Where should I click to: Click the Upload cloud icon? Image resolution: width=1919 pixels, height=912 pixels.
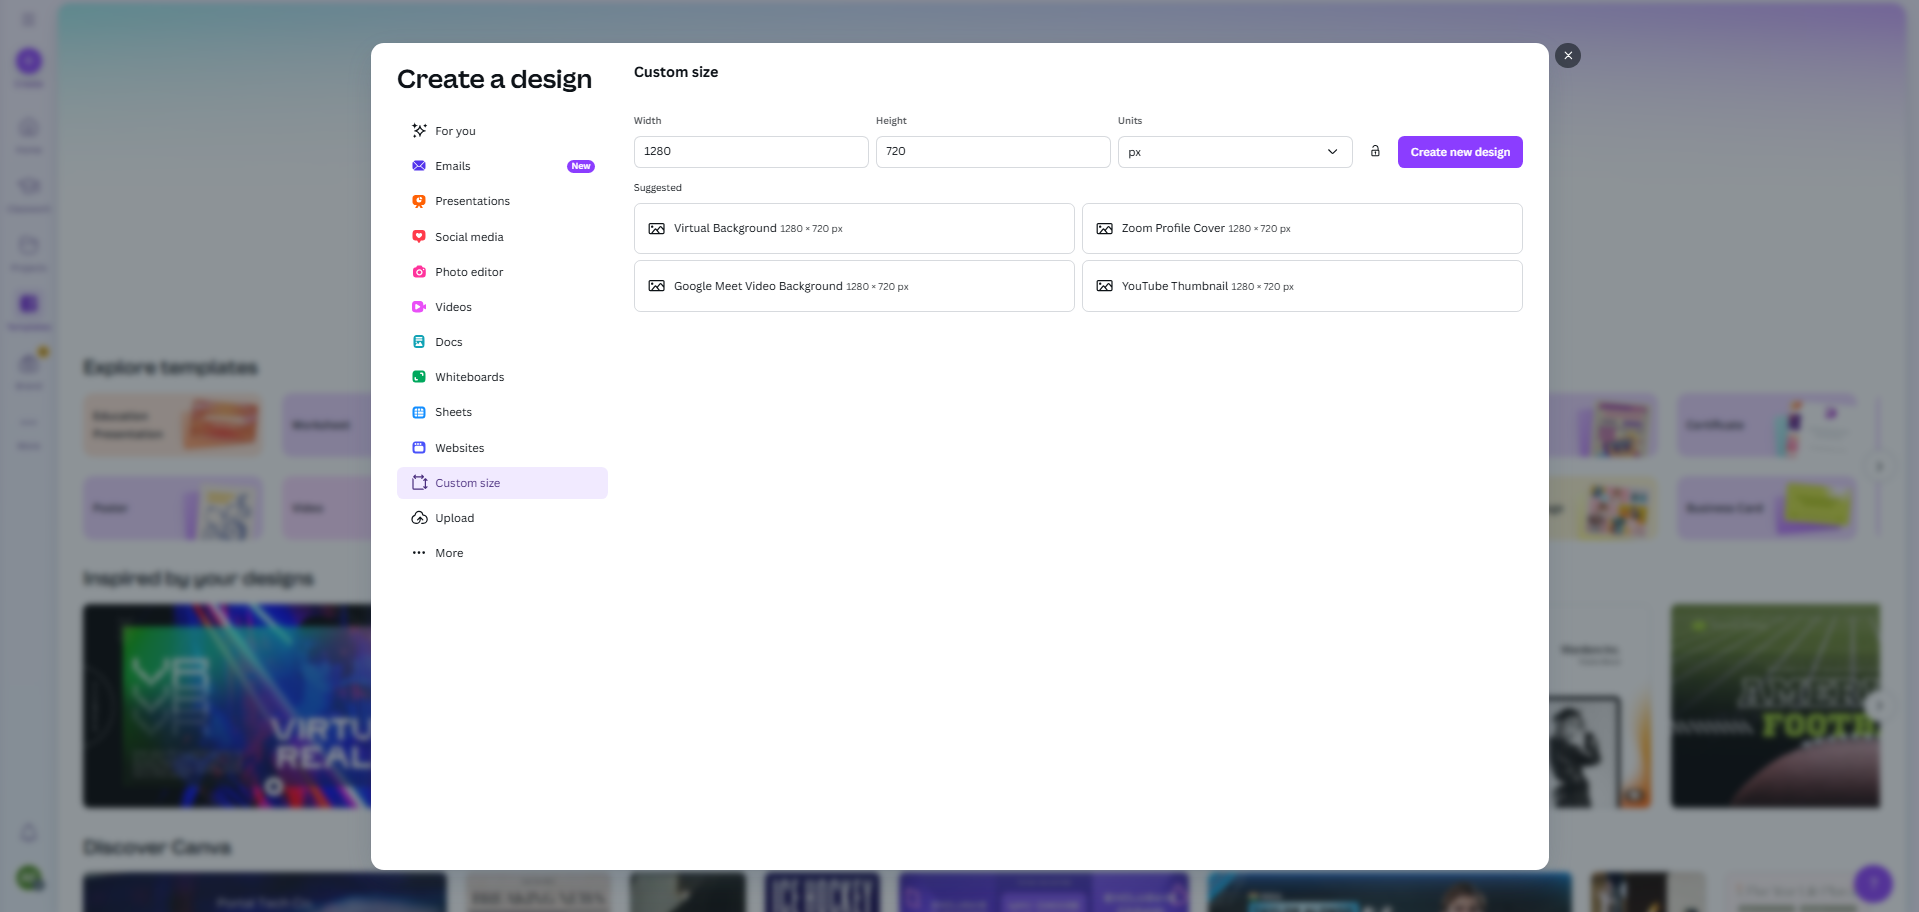point(419,518)
